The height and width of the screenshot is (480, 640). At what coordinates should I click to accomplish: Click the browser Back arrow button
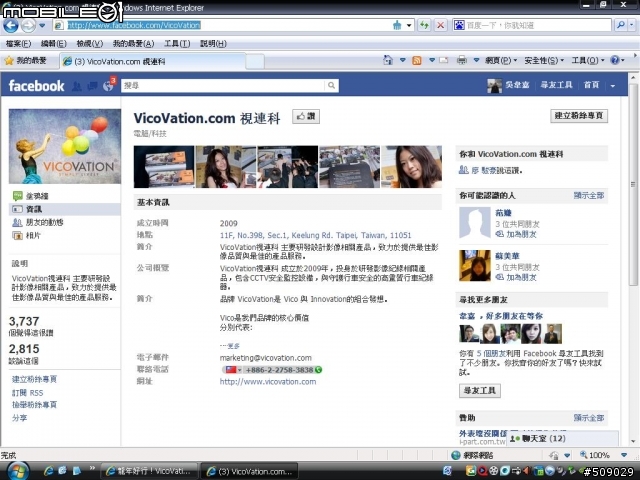(11, 26)
